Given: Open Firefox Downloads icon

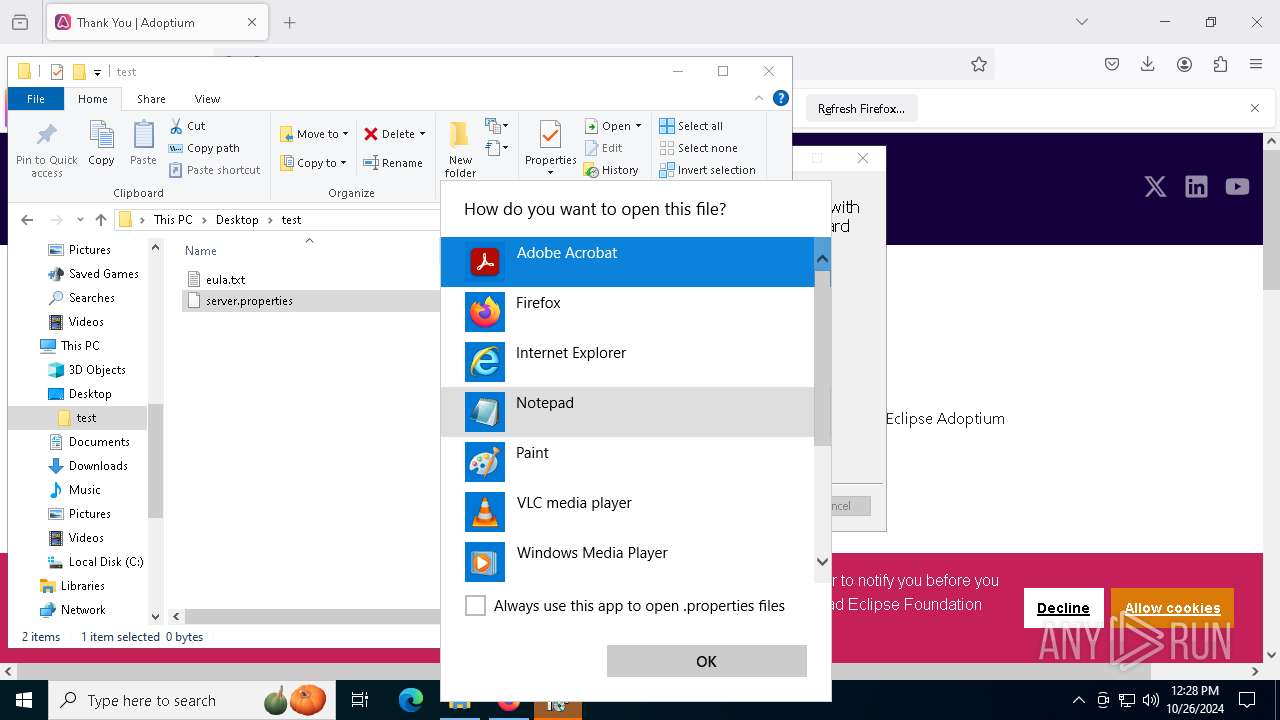Looking at the screenshot, I should (1148, 64).
